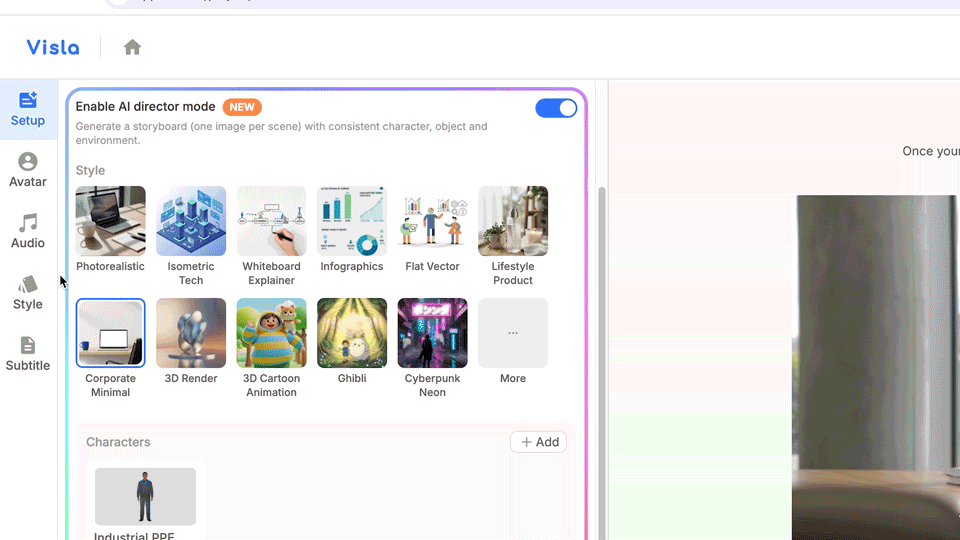Open the Setup sidebar tab
This screenshot has height=540, width=960.
[x=28, y=108]
